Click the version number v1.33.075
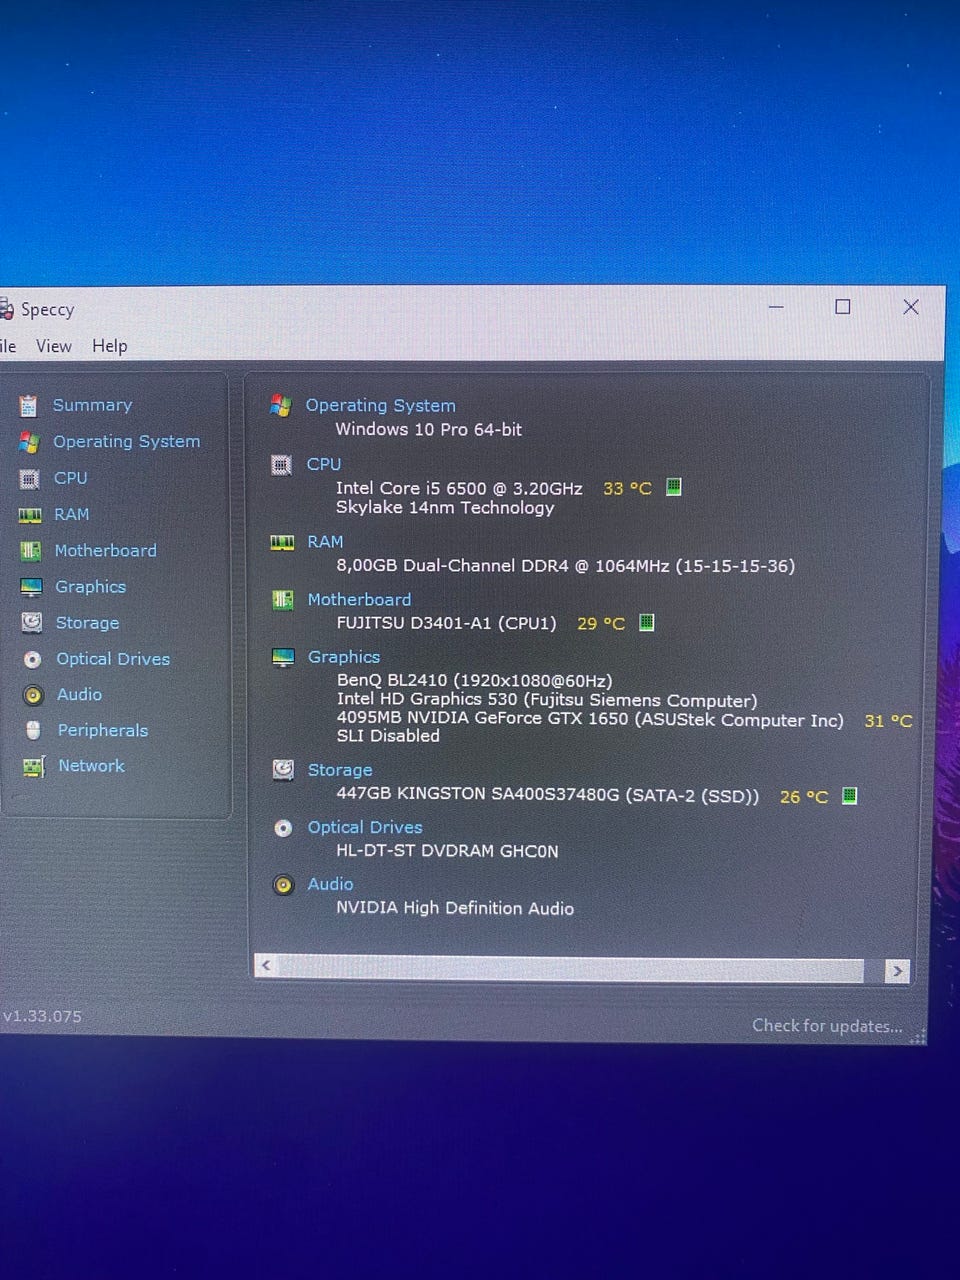The height and width of the screenshot is (1280, 960). [42, 1016]
